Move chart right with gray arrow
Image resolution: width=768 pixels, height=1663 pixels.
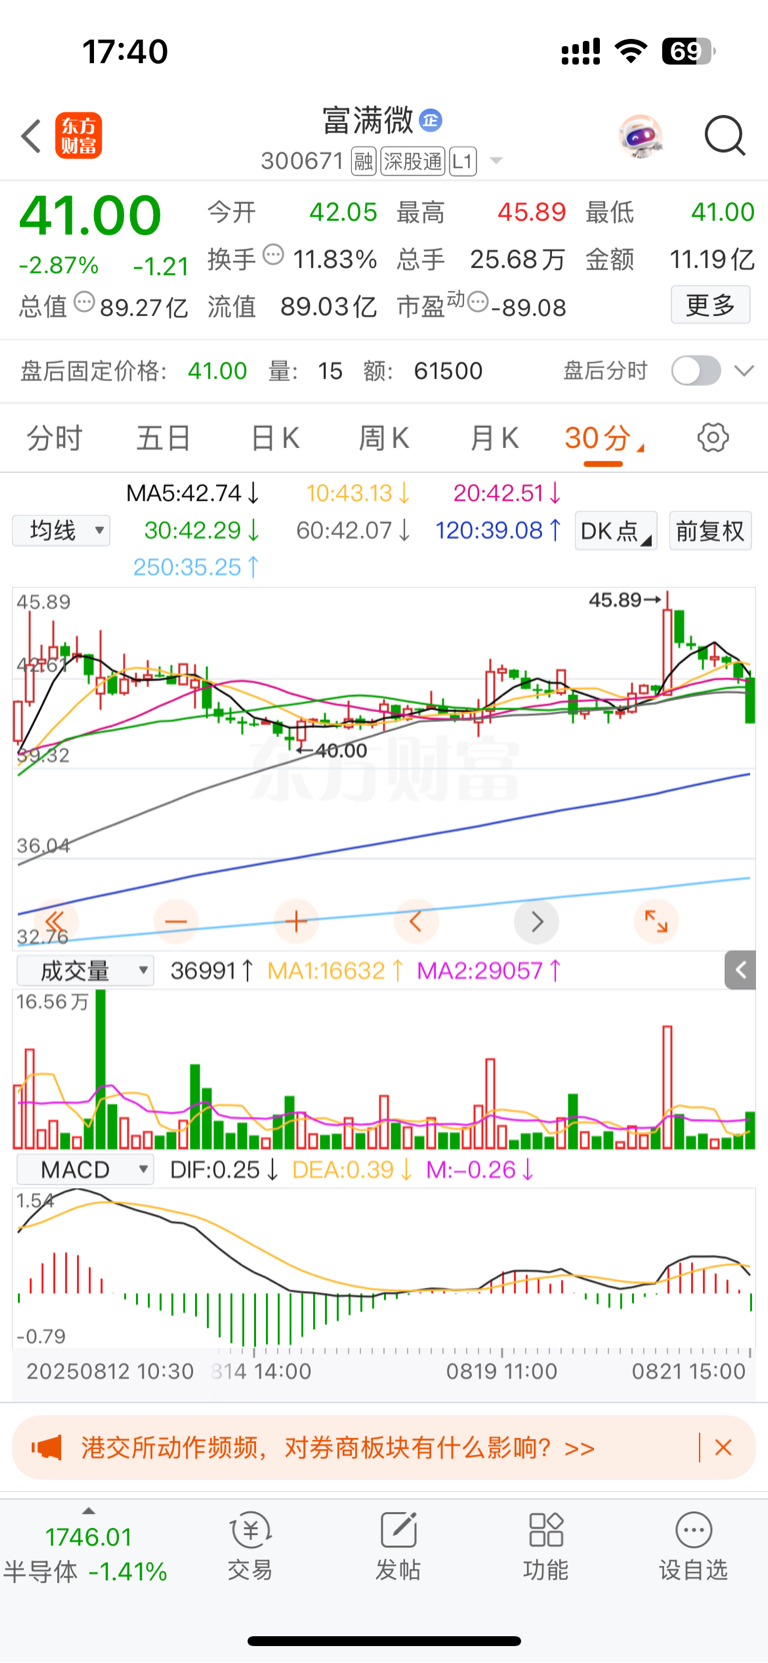[537, 921]
